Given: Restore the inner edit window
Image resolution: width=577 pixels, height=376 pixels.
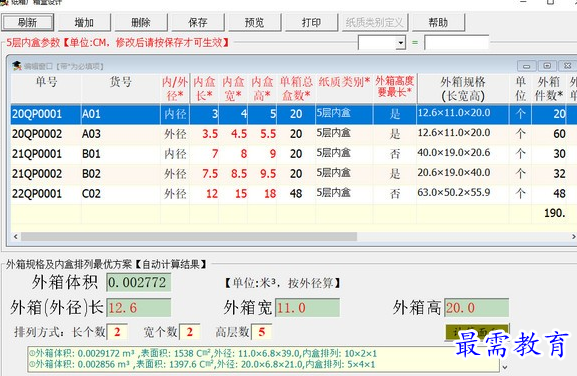Looking at the screenshot, I should [547, 66].
